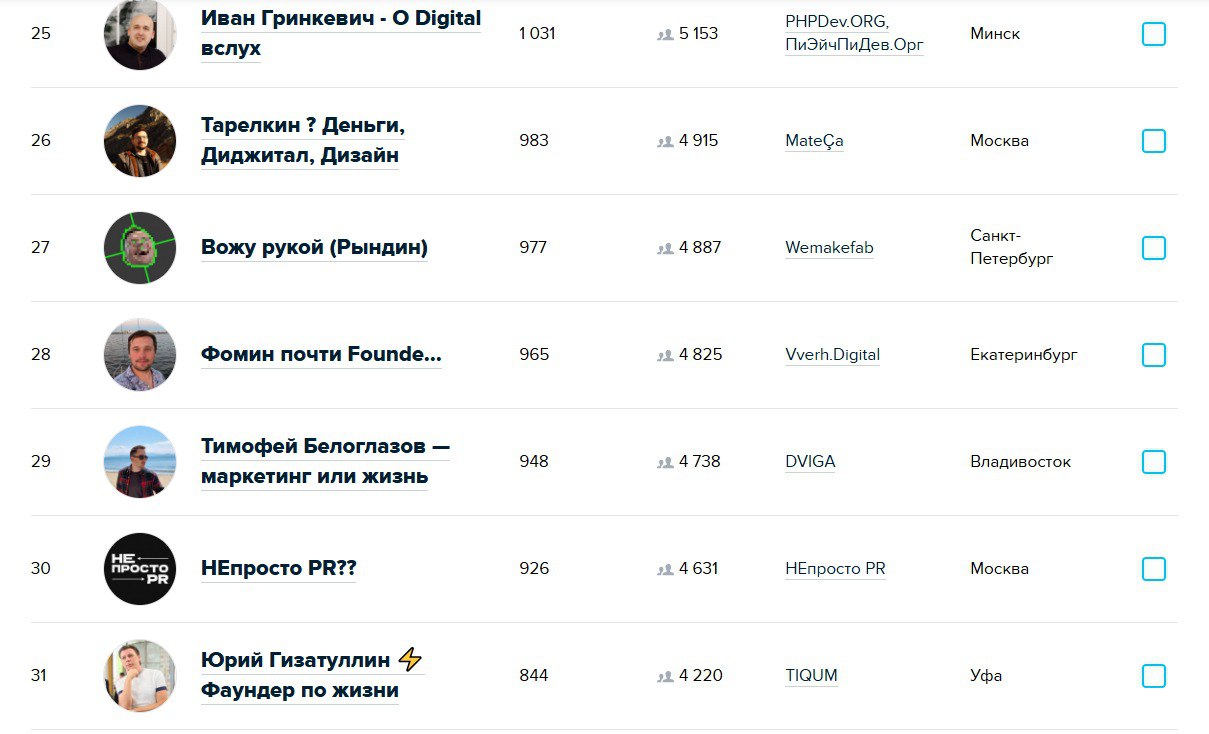Follow the Тимофей Белоглазов channel title link
1209x734 pixels.
click(x=325, y=461)
